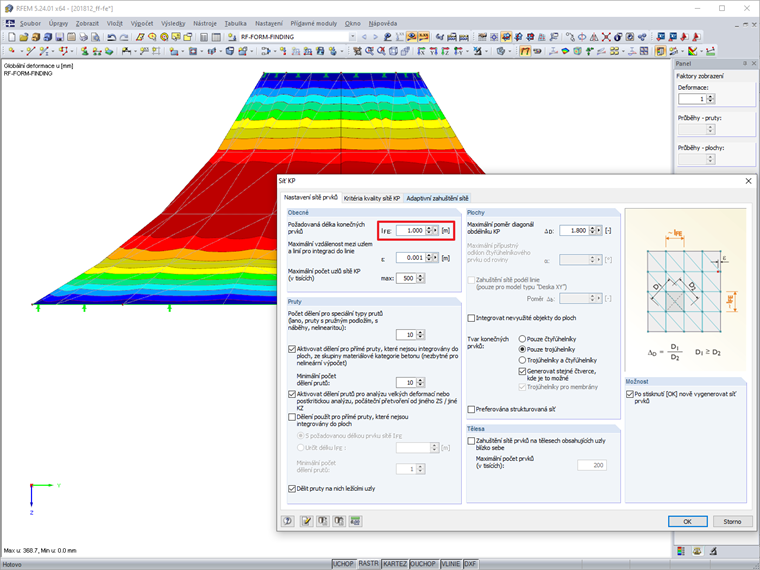Switch to 'Kritéria kvality sítě KP' tab

pyautogui.click(x=372, y=198)
